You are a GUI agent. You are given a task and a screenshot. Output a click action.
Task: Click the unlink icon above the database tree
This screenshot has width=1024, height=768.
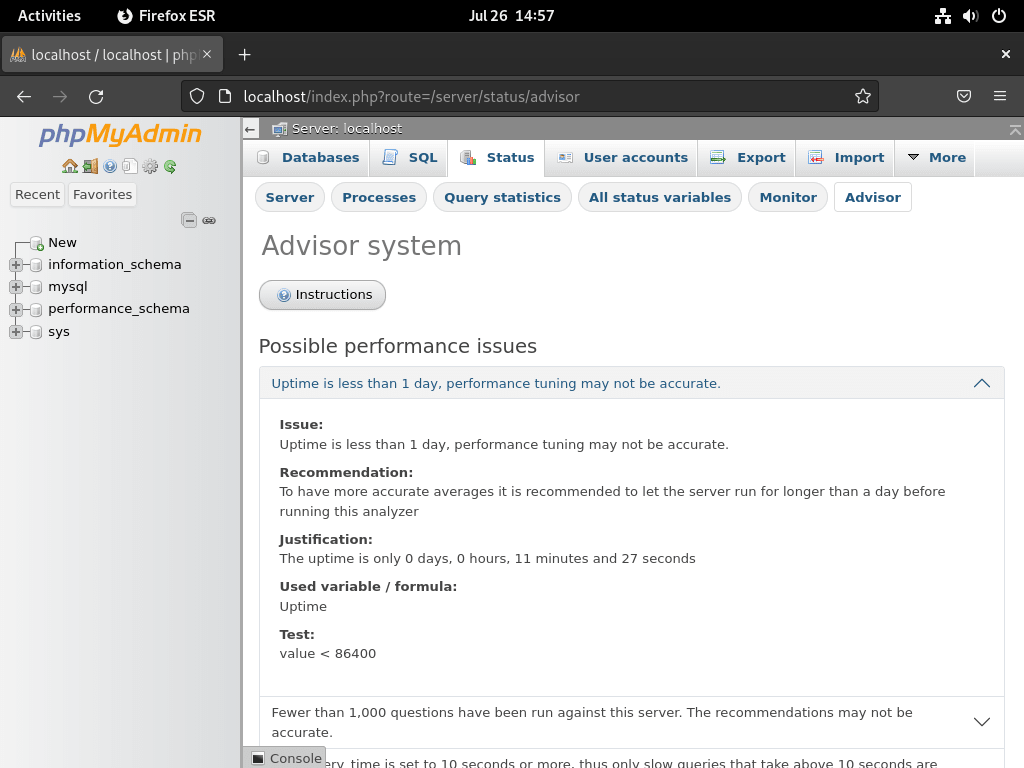209,221
